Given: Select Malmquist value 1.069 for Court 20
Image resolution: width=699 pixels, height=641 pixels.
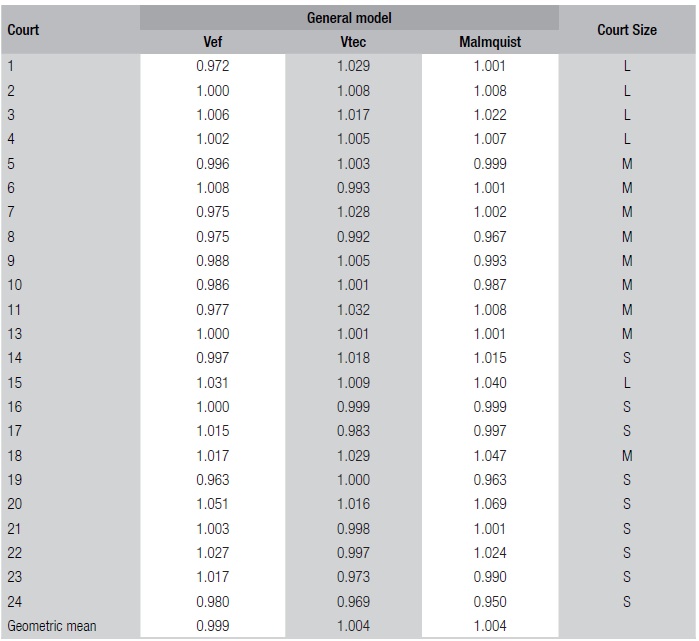Looking at the screenshot, I should (x=490, y=504).
